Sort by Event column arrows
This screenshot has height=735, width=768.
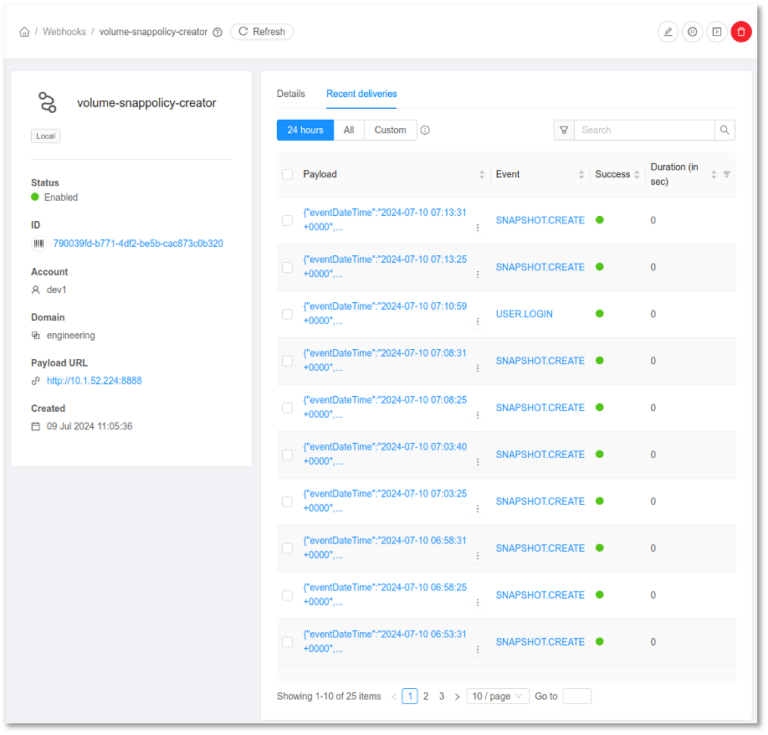pos(581,175)
